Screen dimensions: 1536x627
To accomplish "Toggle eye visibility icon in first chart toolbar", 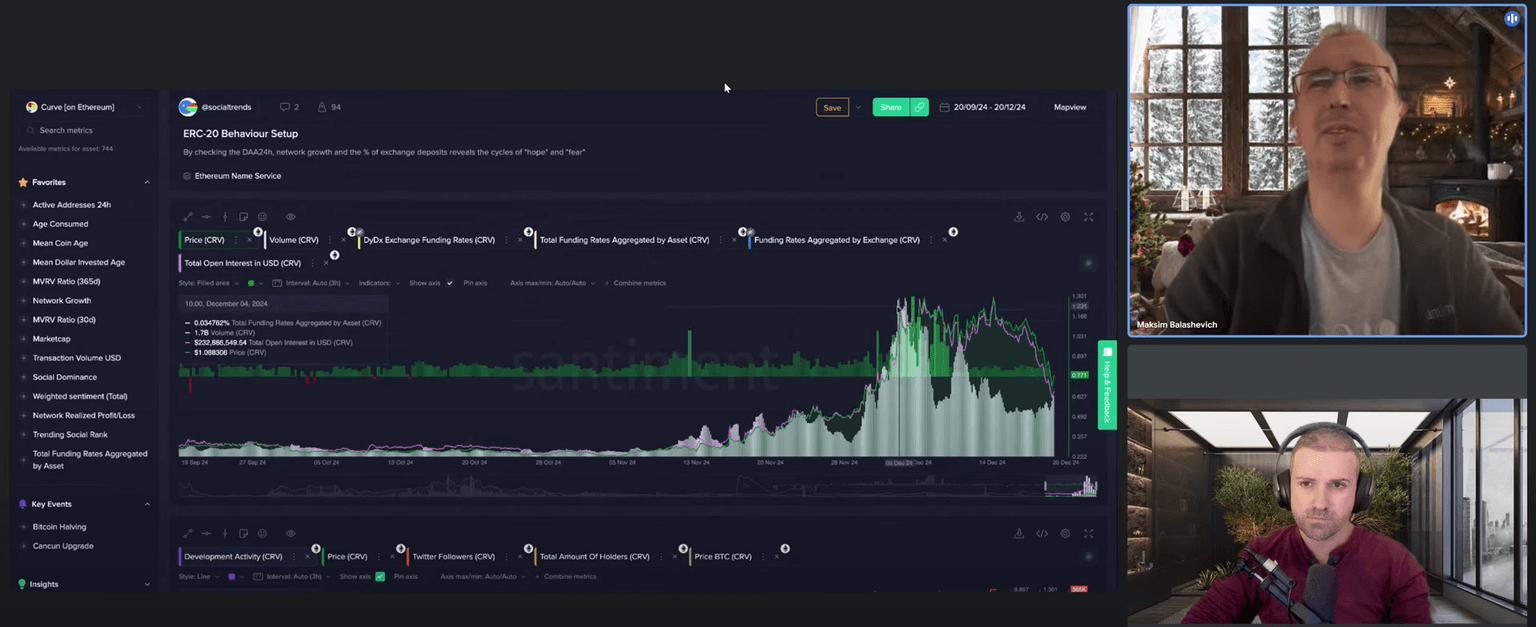I will click(291, 217).
